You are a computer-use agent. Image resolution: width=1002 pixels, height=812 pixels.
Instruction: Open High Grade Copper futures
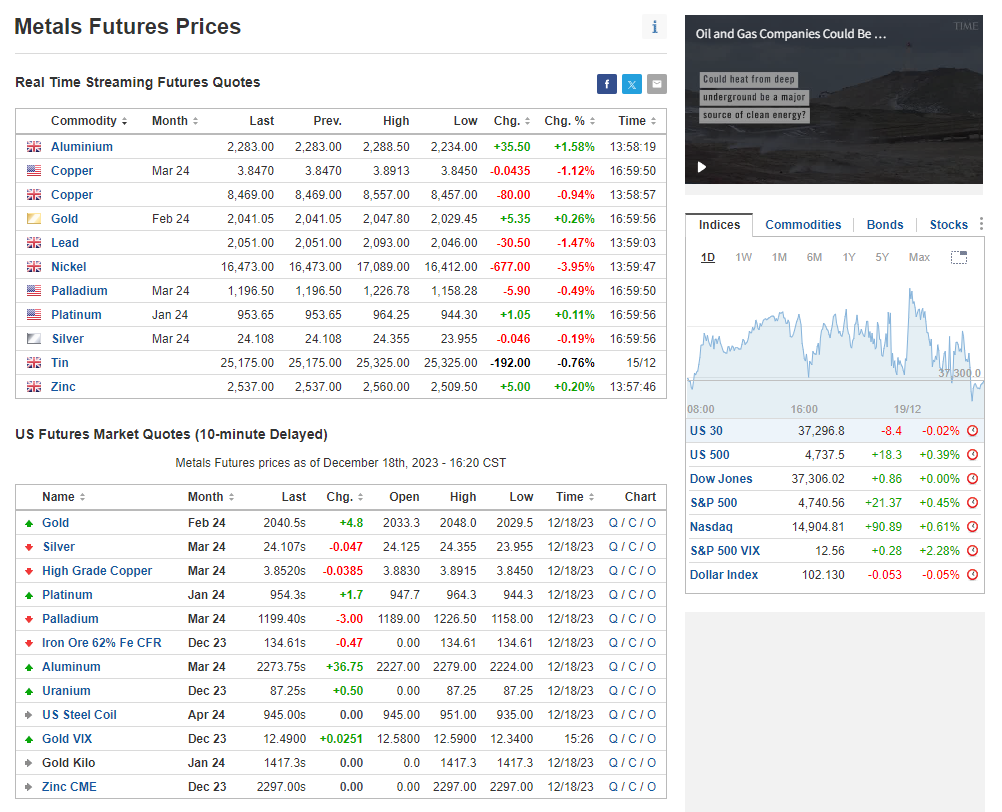click(97, 571)
